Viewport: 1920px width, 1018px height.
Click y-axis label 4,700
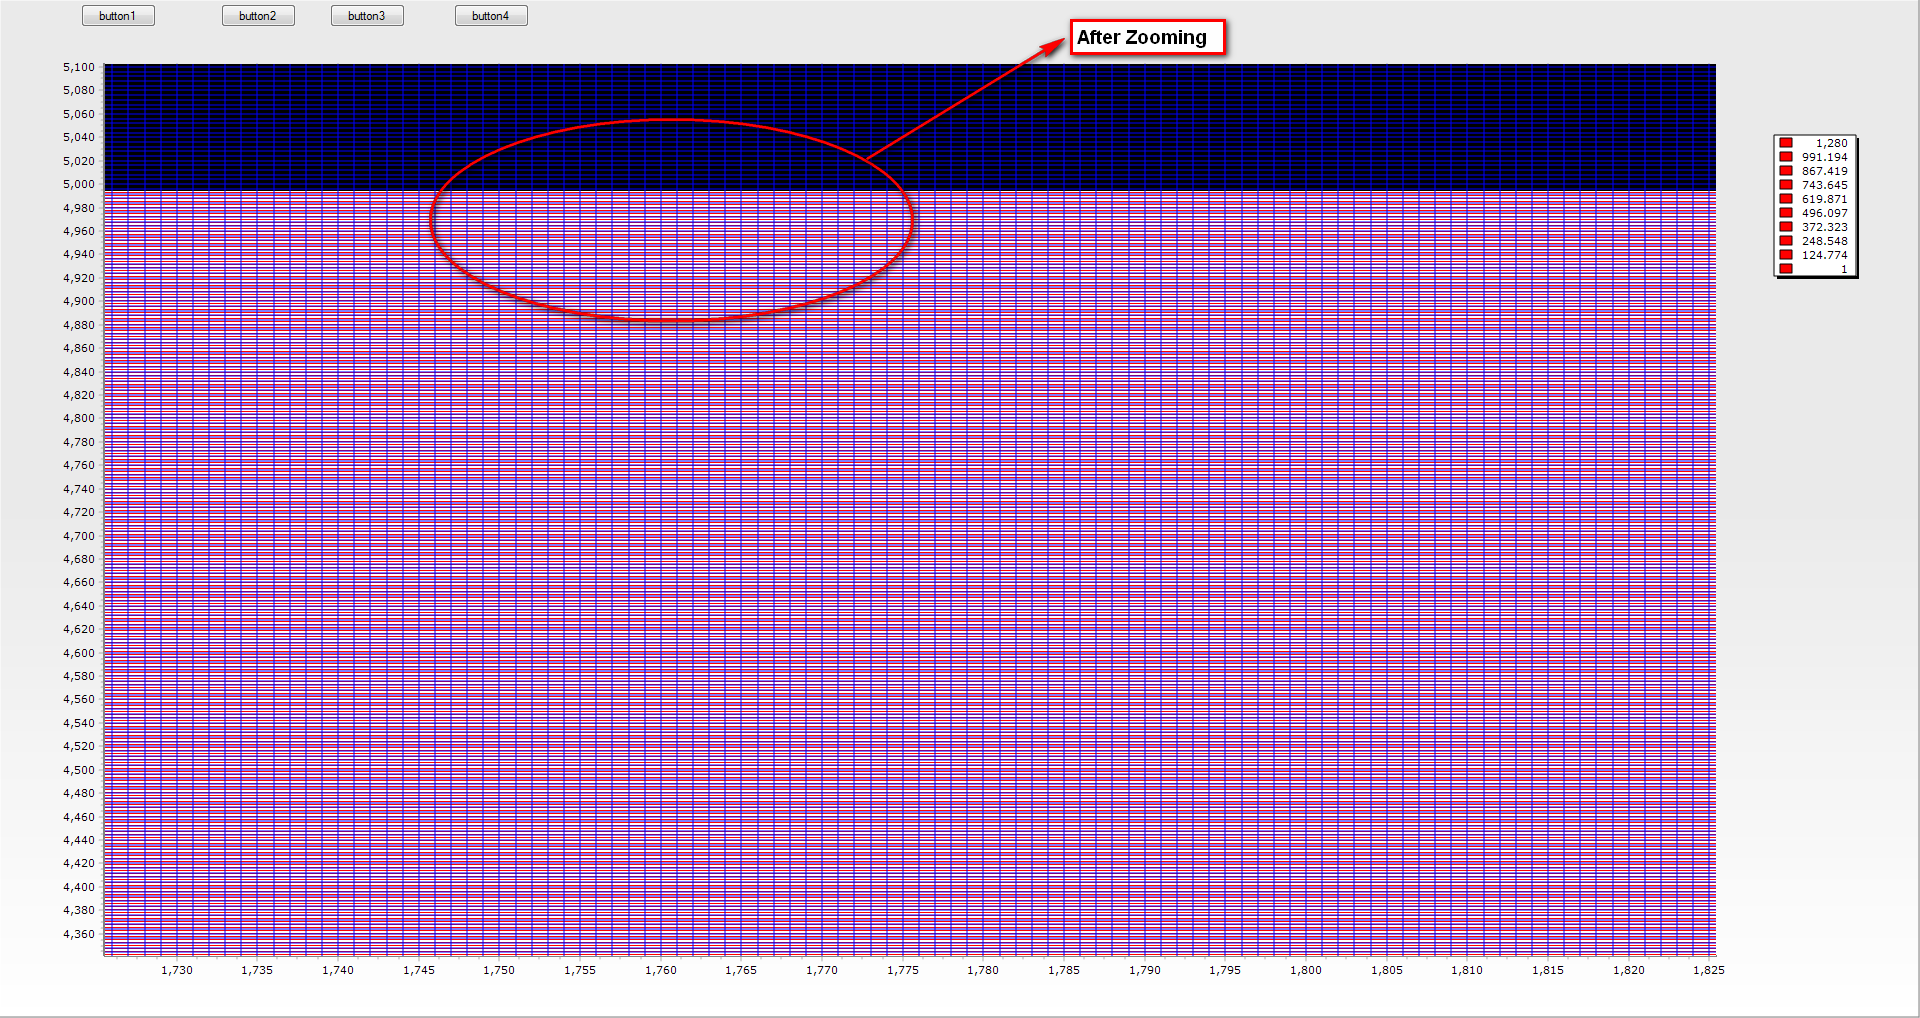pos(79,536)
